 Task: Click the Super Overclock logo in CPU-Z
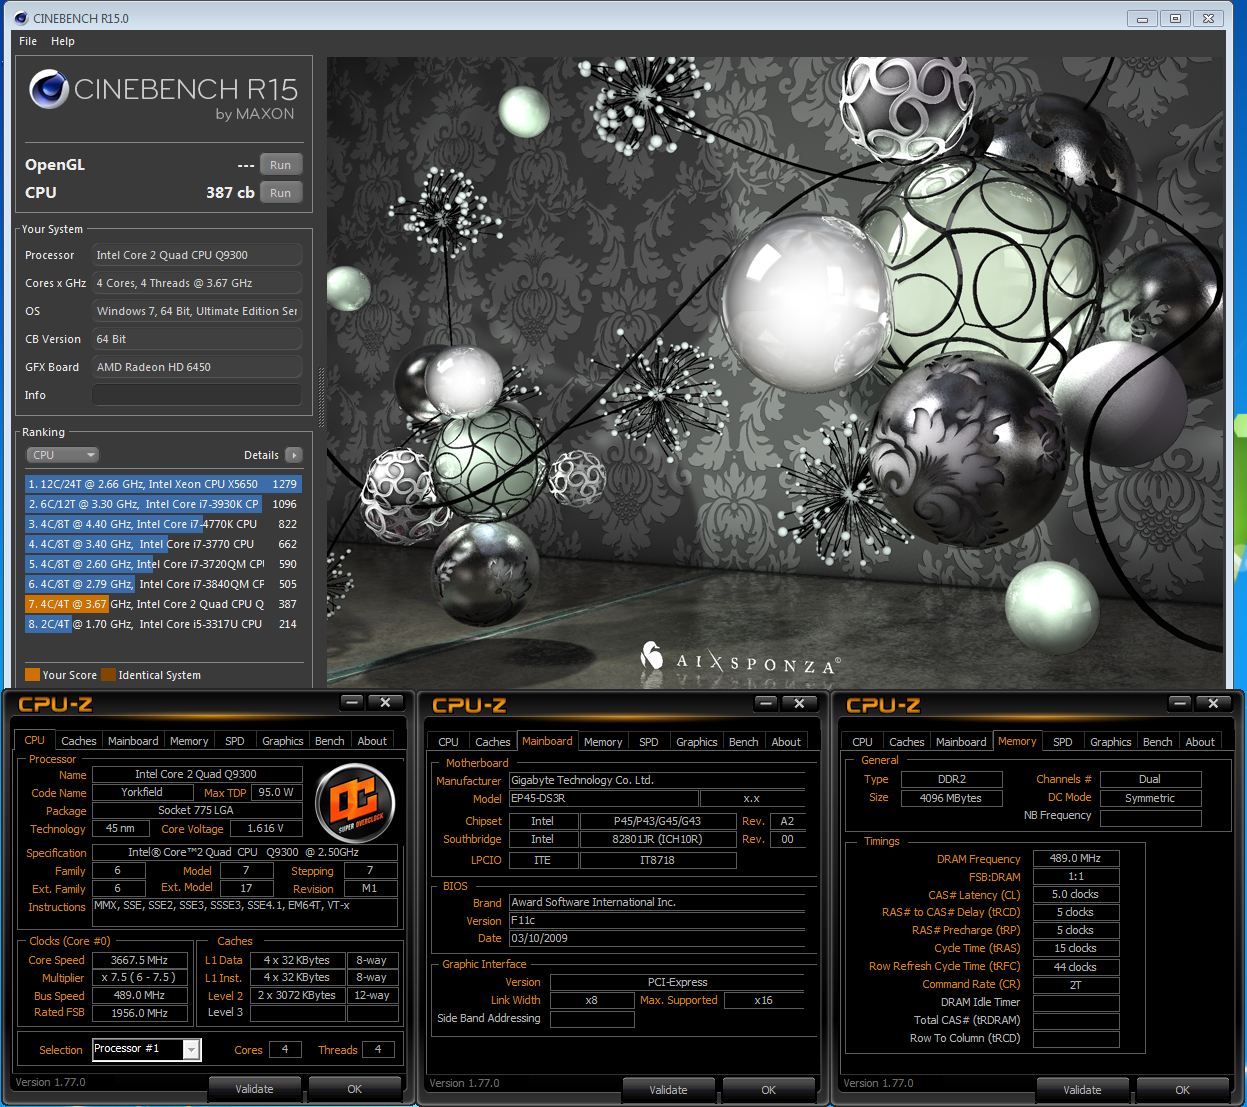click(x=355, y=802)
